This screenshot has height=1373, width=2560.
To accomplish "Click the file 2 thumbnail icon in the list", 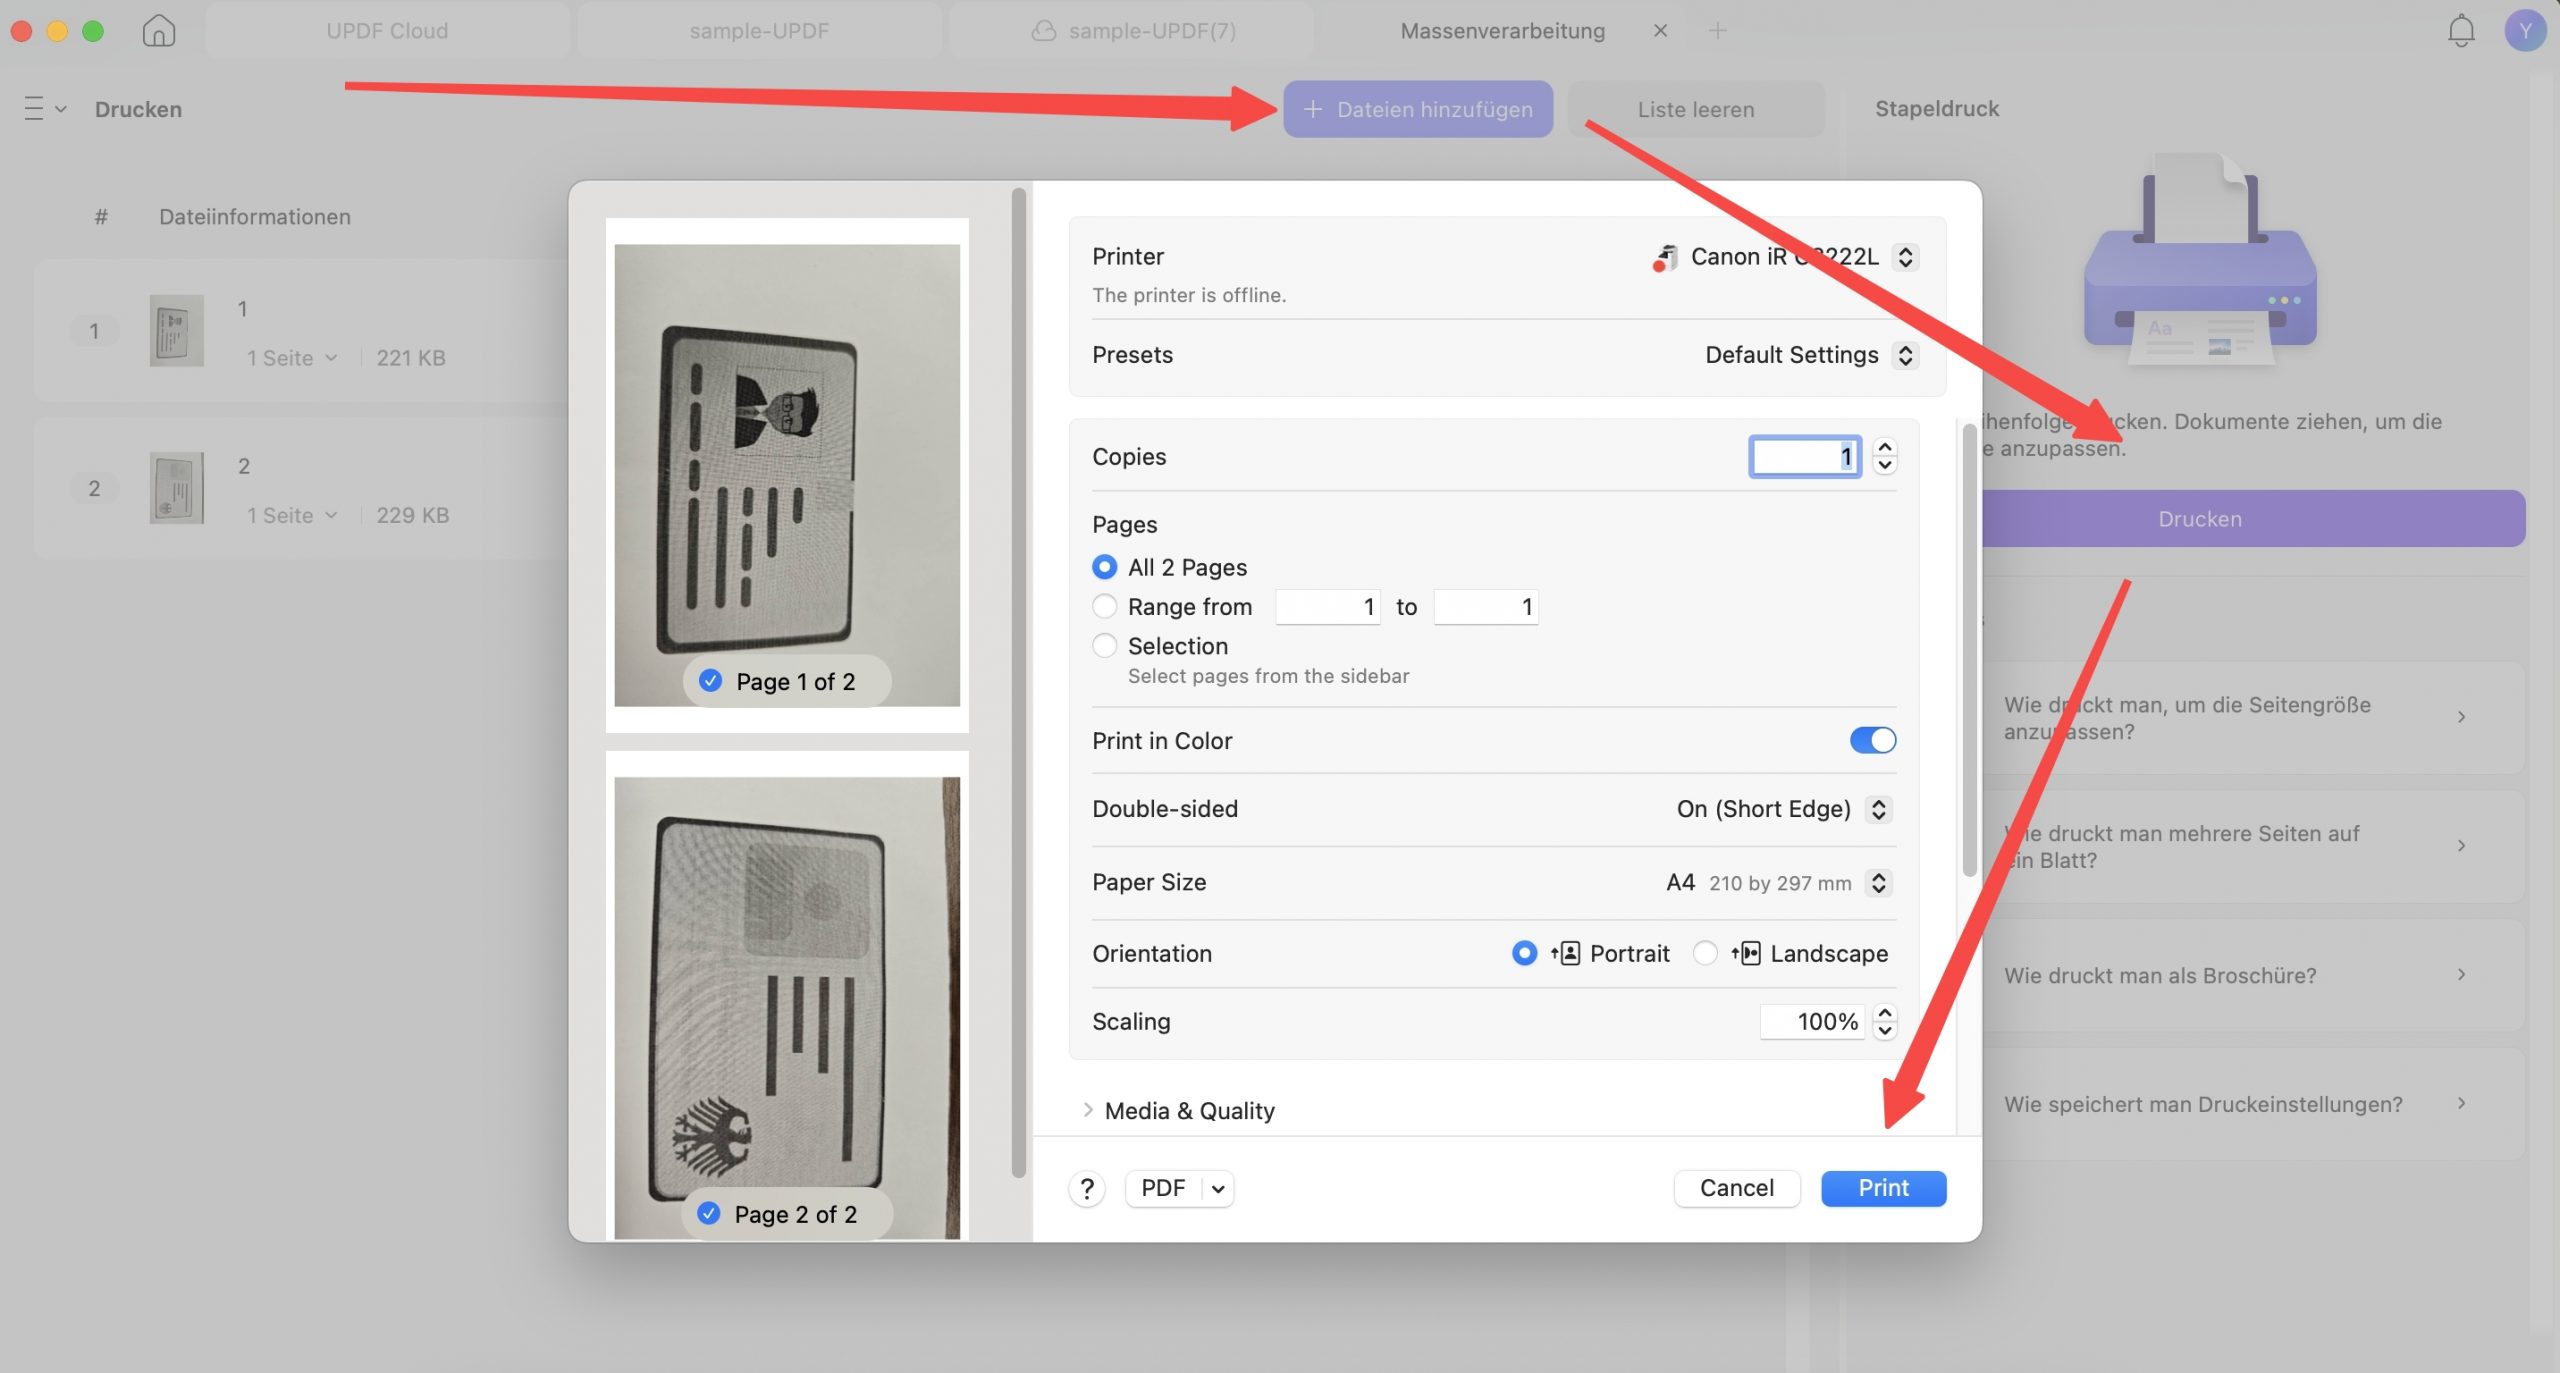I will [177, 487].
